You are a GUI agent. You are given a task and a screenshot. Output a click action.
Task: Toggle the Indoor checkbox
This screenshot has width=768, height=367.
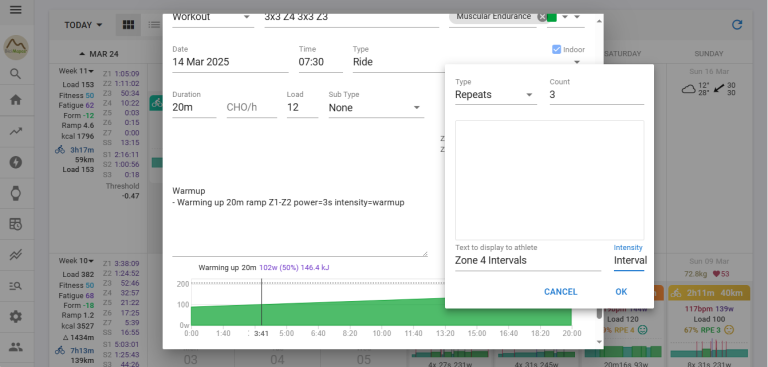(556, 49)
